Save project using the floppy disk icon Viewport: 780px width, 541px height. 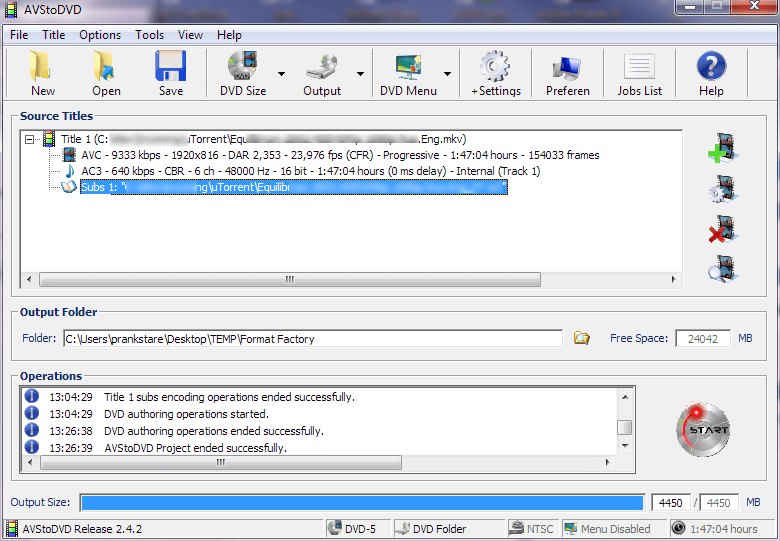click(x=170, y=66)
